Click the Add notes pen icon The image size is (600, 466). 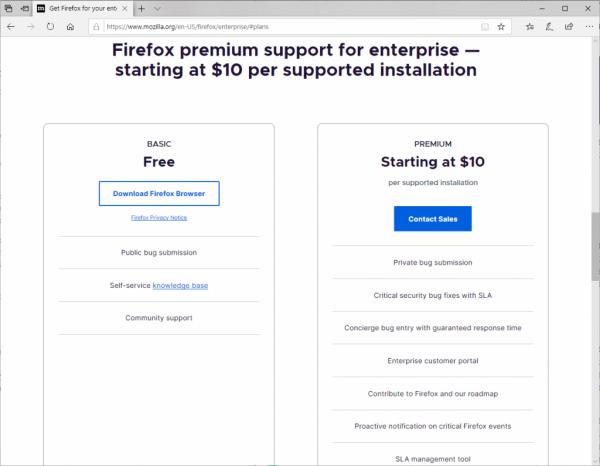[547, 27]
